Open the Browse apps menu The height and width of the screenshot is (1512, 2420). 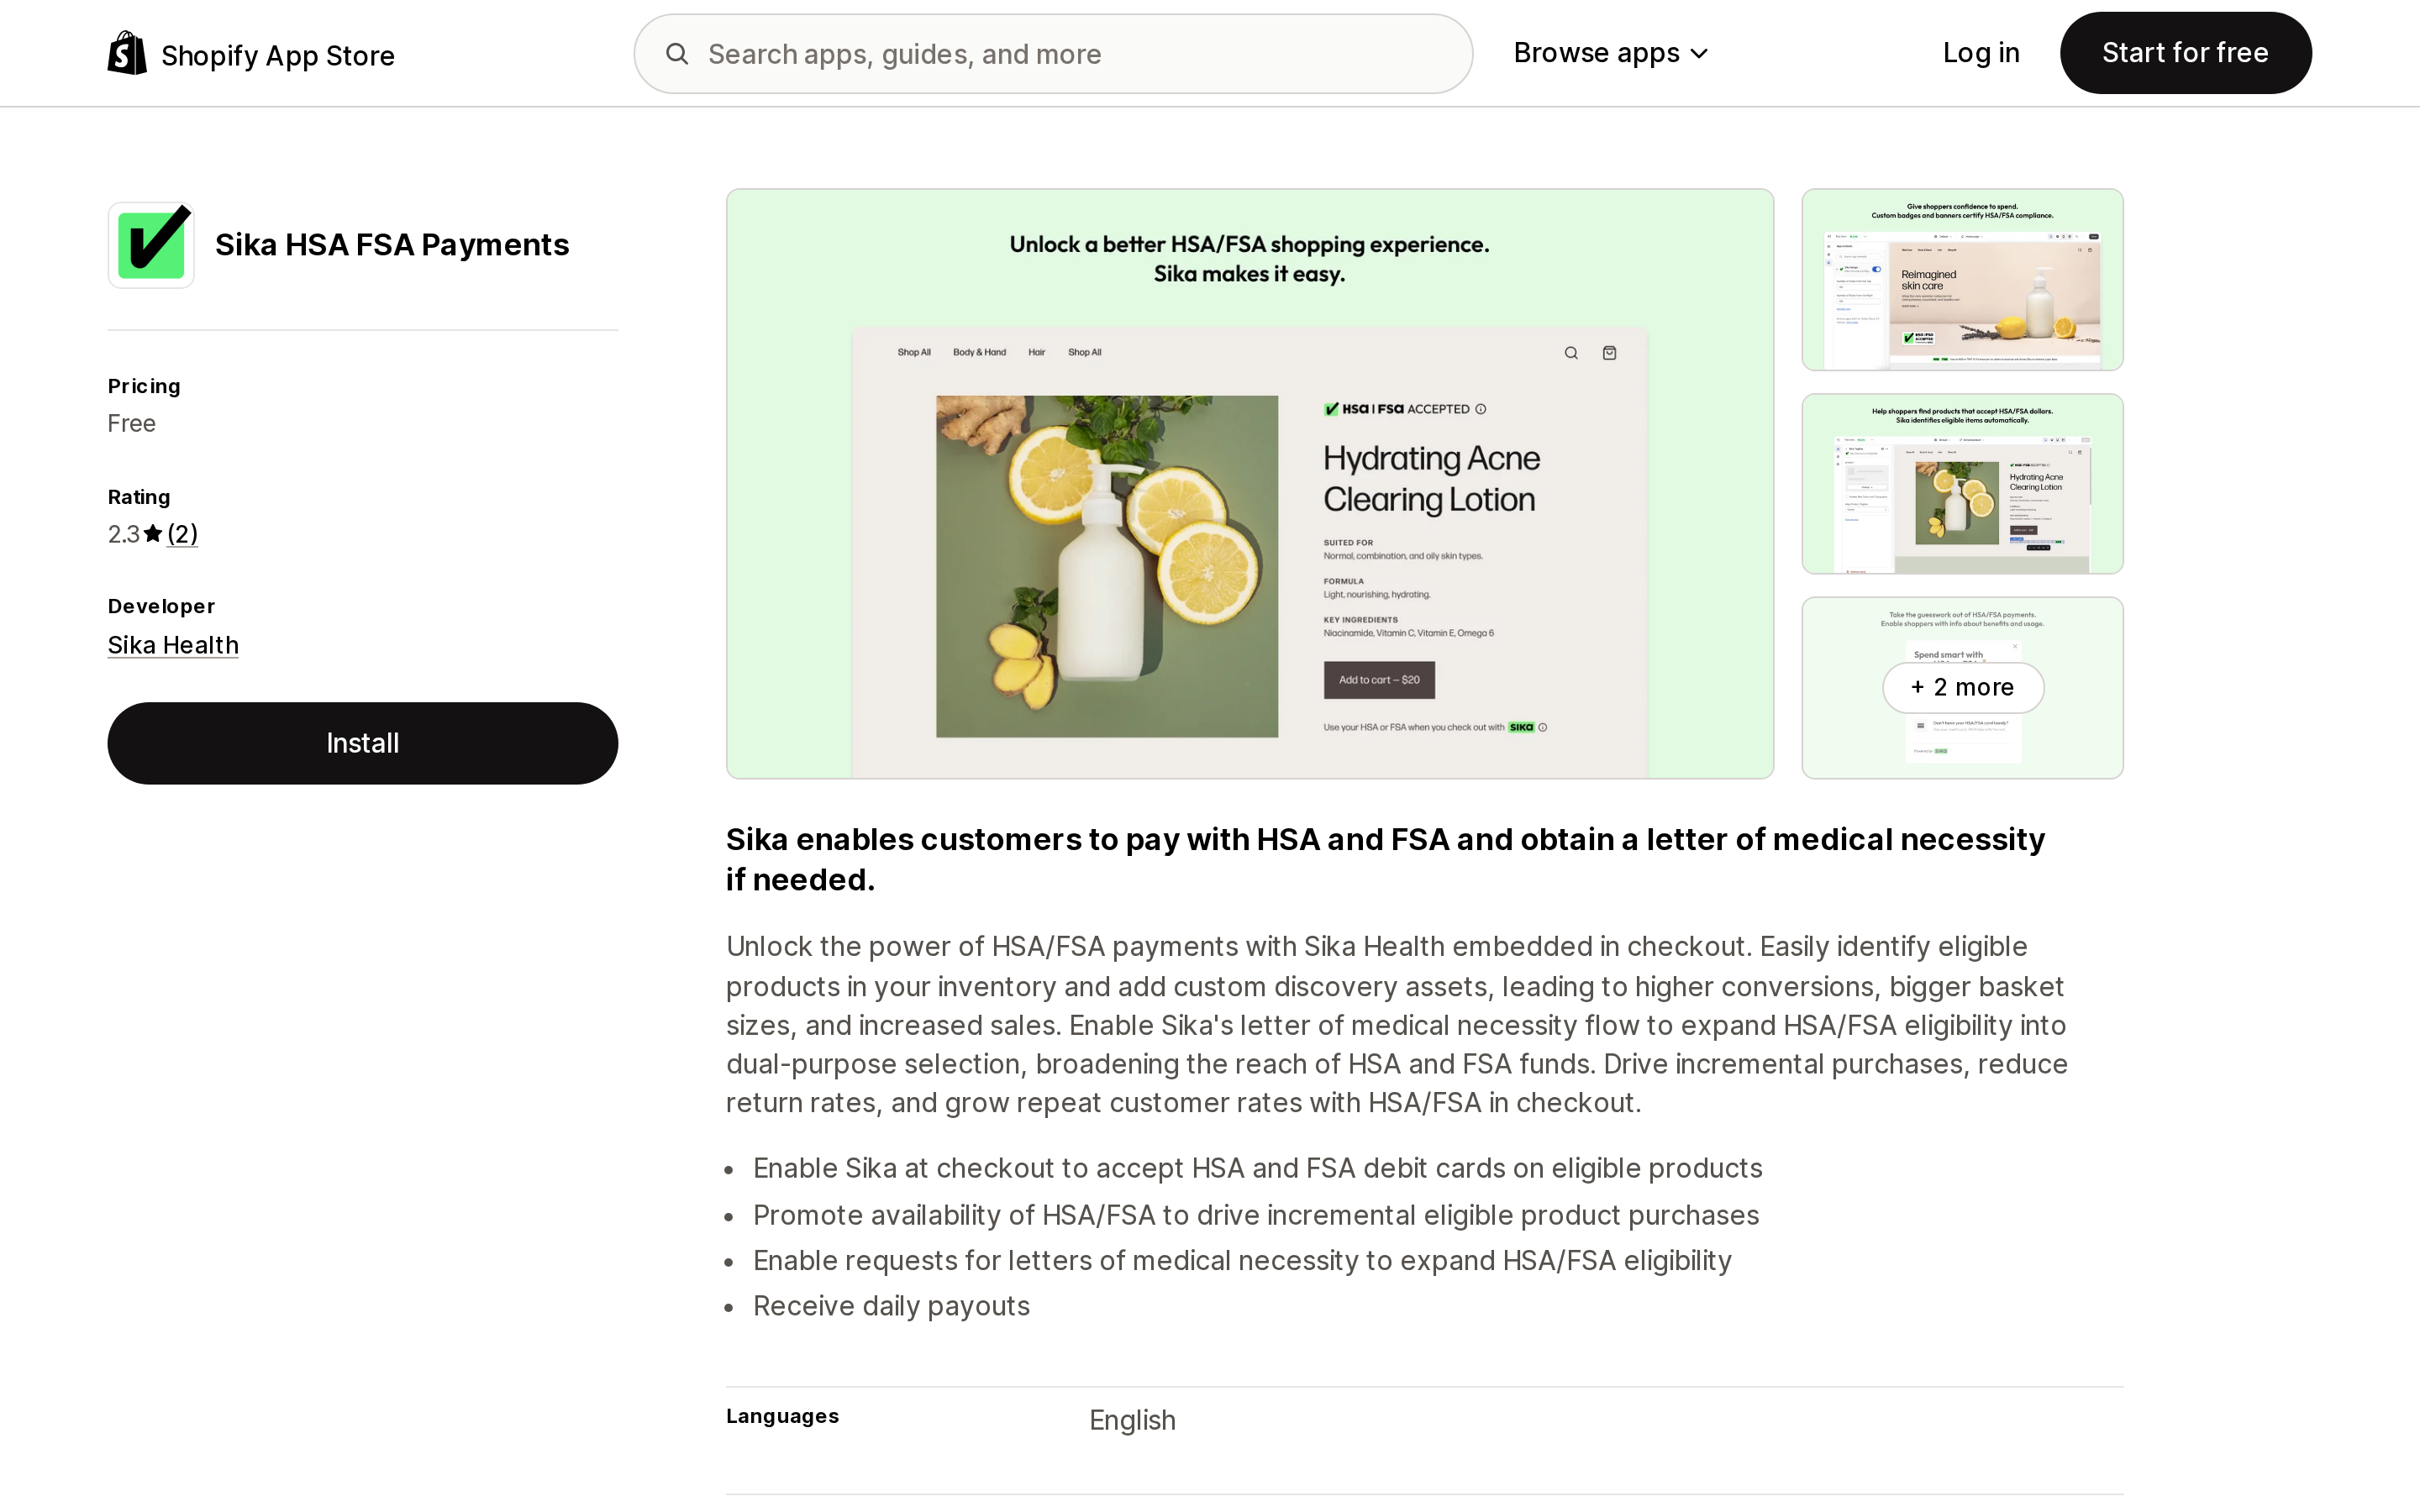[1610, 53]
